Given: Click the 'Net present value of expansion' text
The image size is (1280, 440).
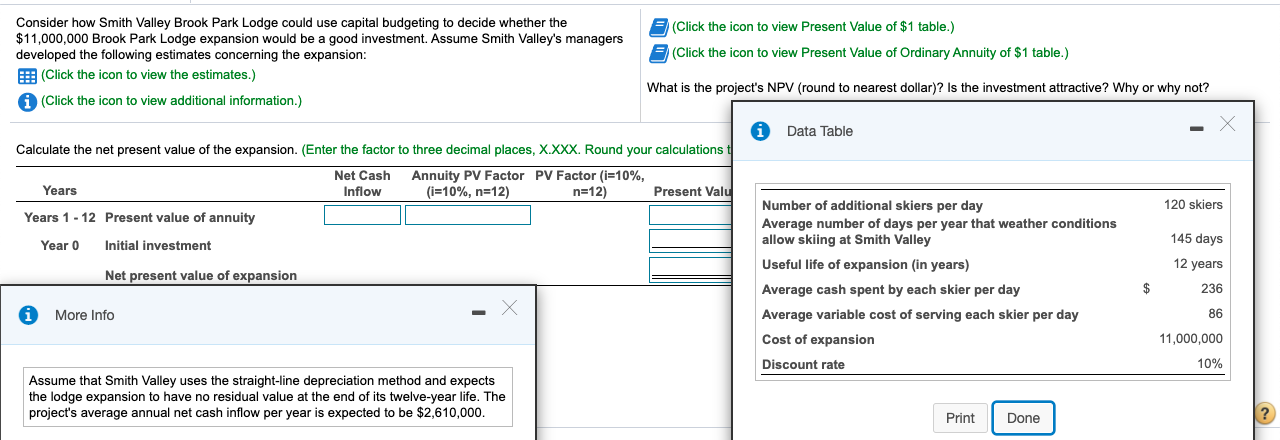Looking at the screenshot, I should click(201, 275).
